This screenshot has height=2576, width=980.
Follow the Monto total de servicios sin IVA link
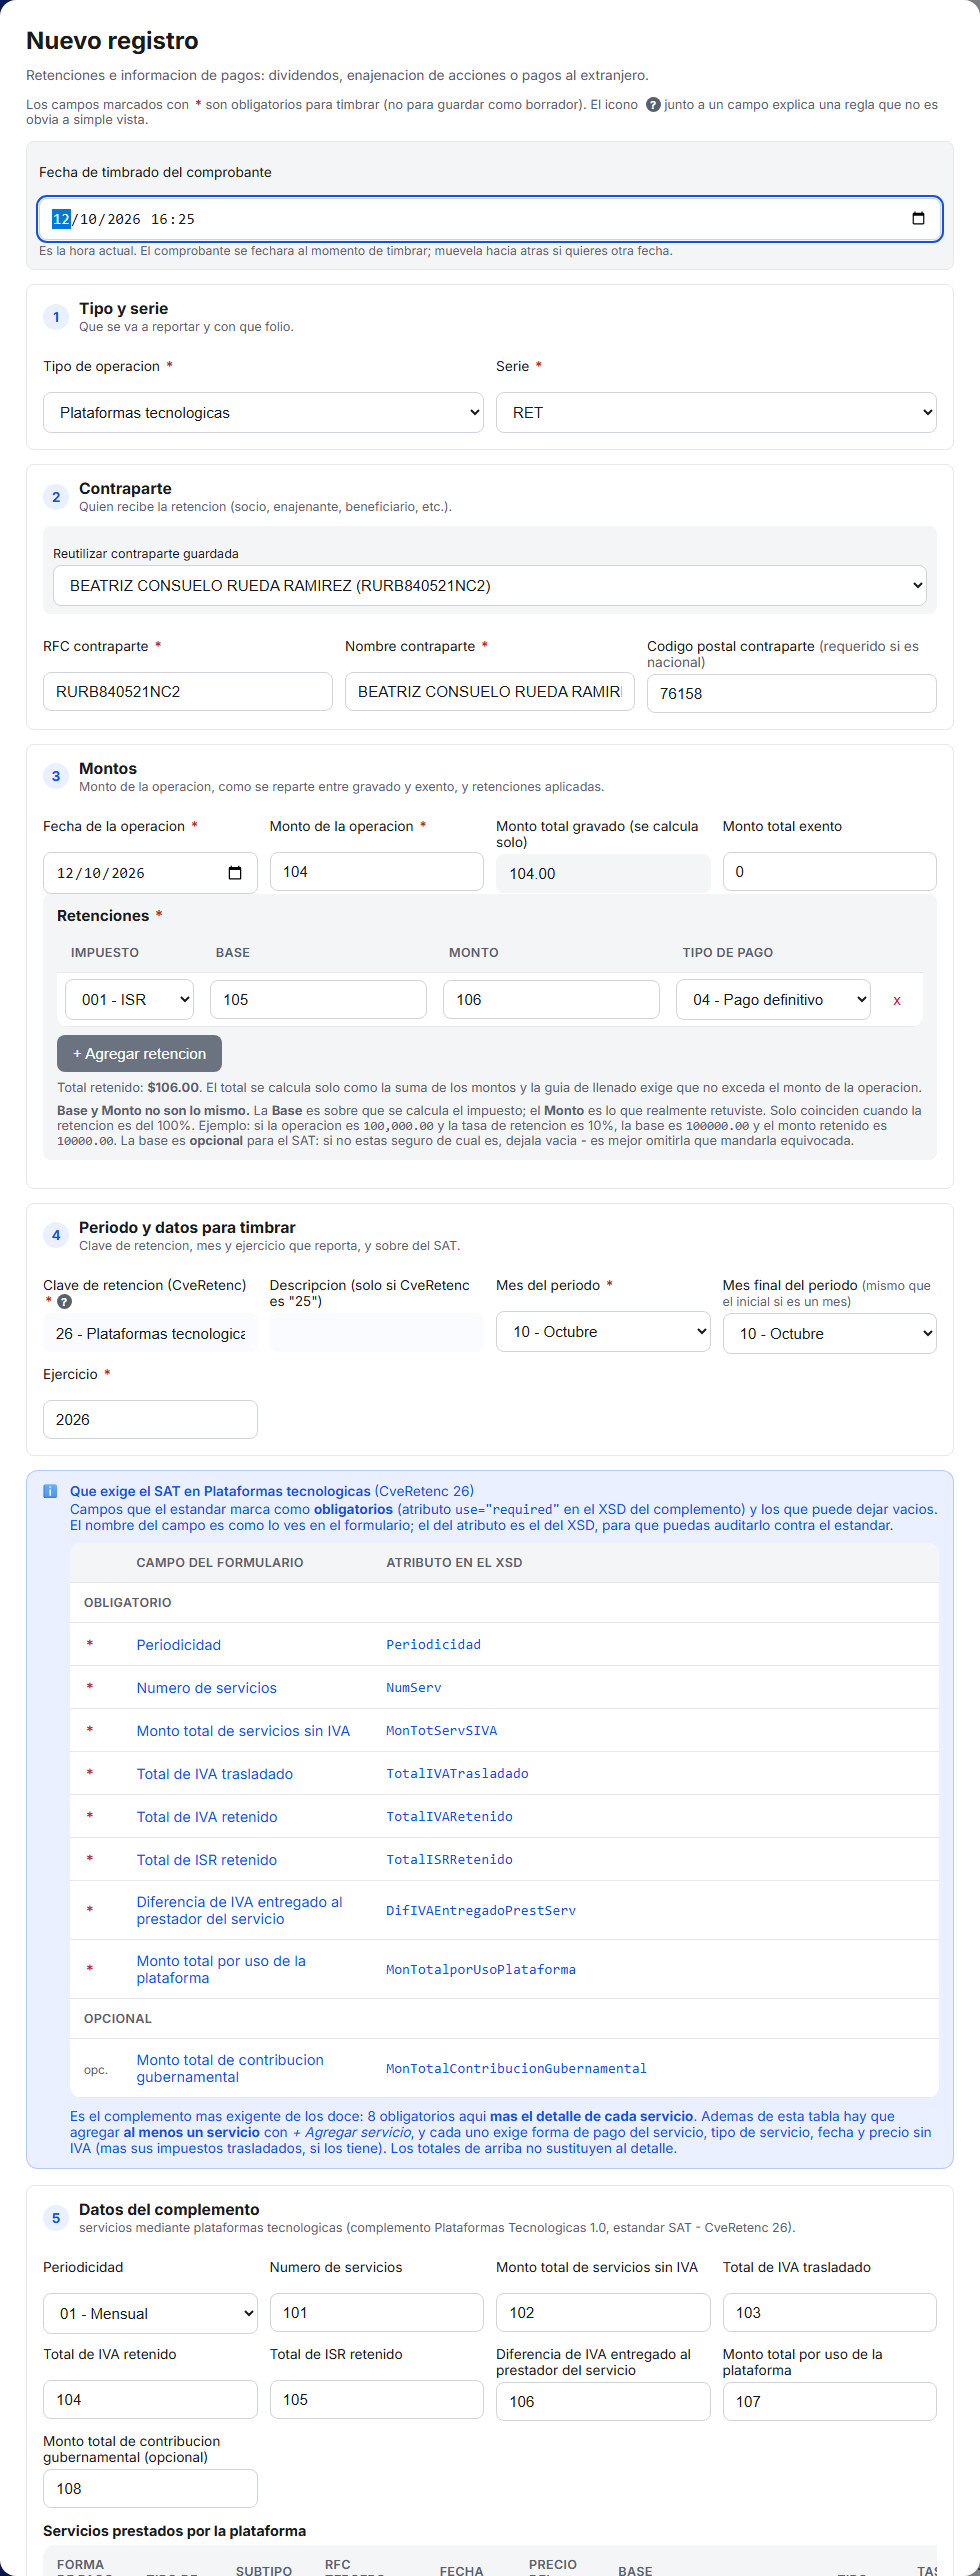pos(243,1731)
